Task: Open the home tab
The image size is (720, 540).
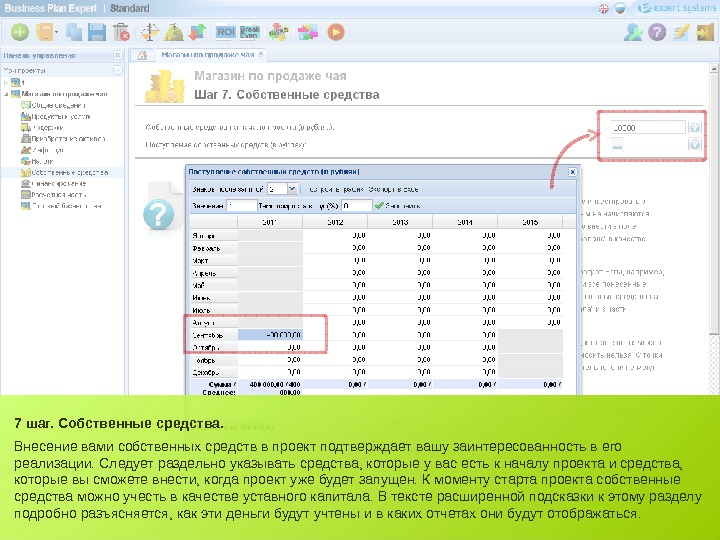Action: tap(142, 55)
